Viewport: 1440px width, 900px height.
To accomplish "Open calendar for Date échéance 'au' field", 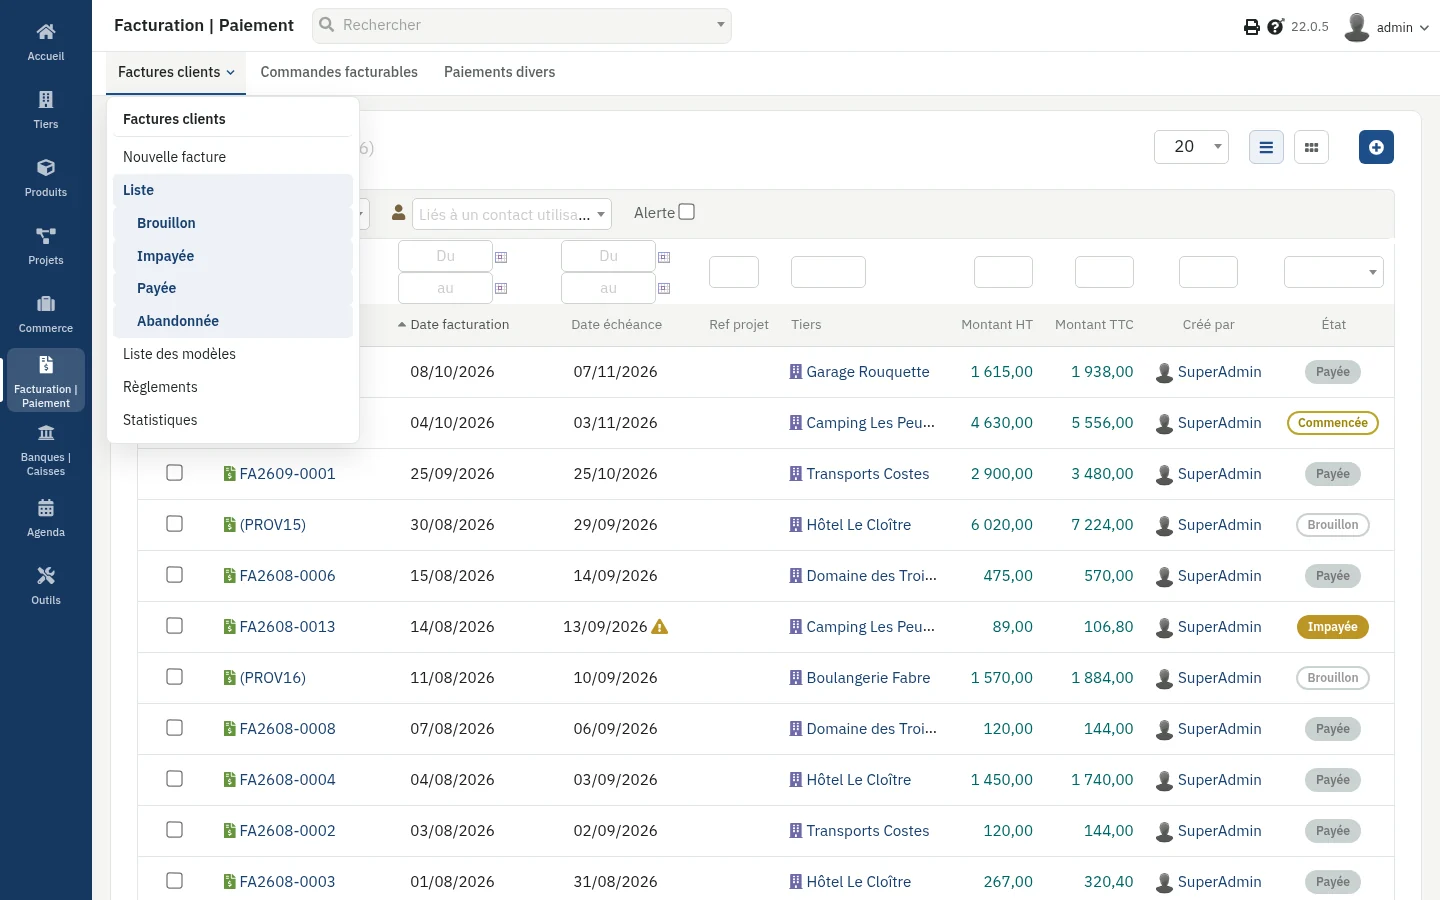I will [664, 289].
